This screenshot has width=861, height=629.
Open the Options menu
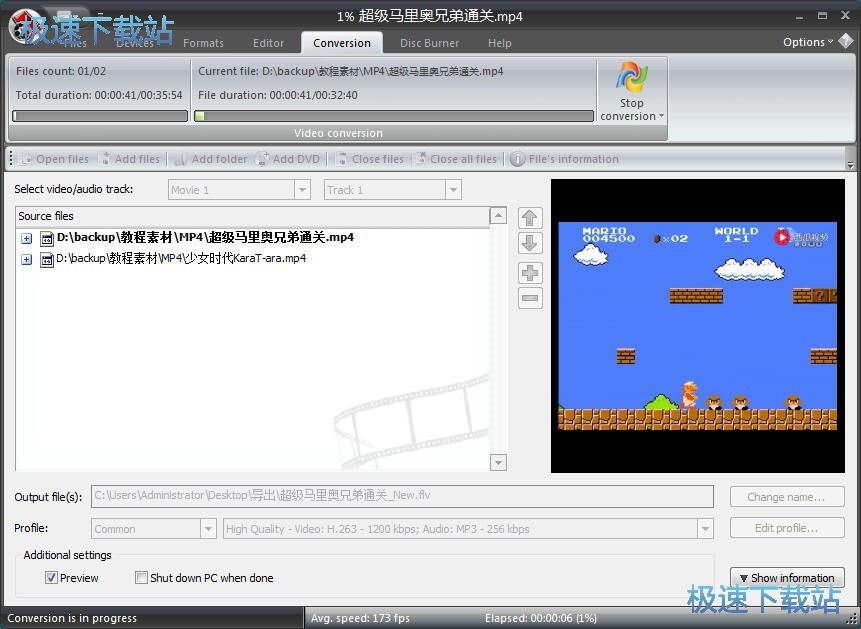pos(808,42)
